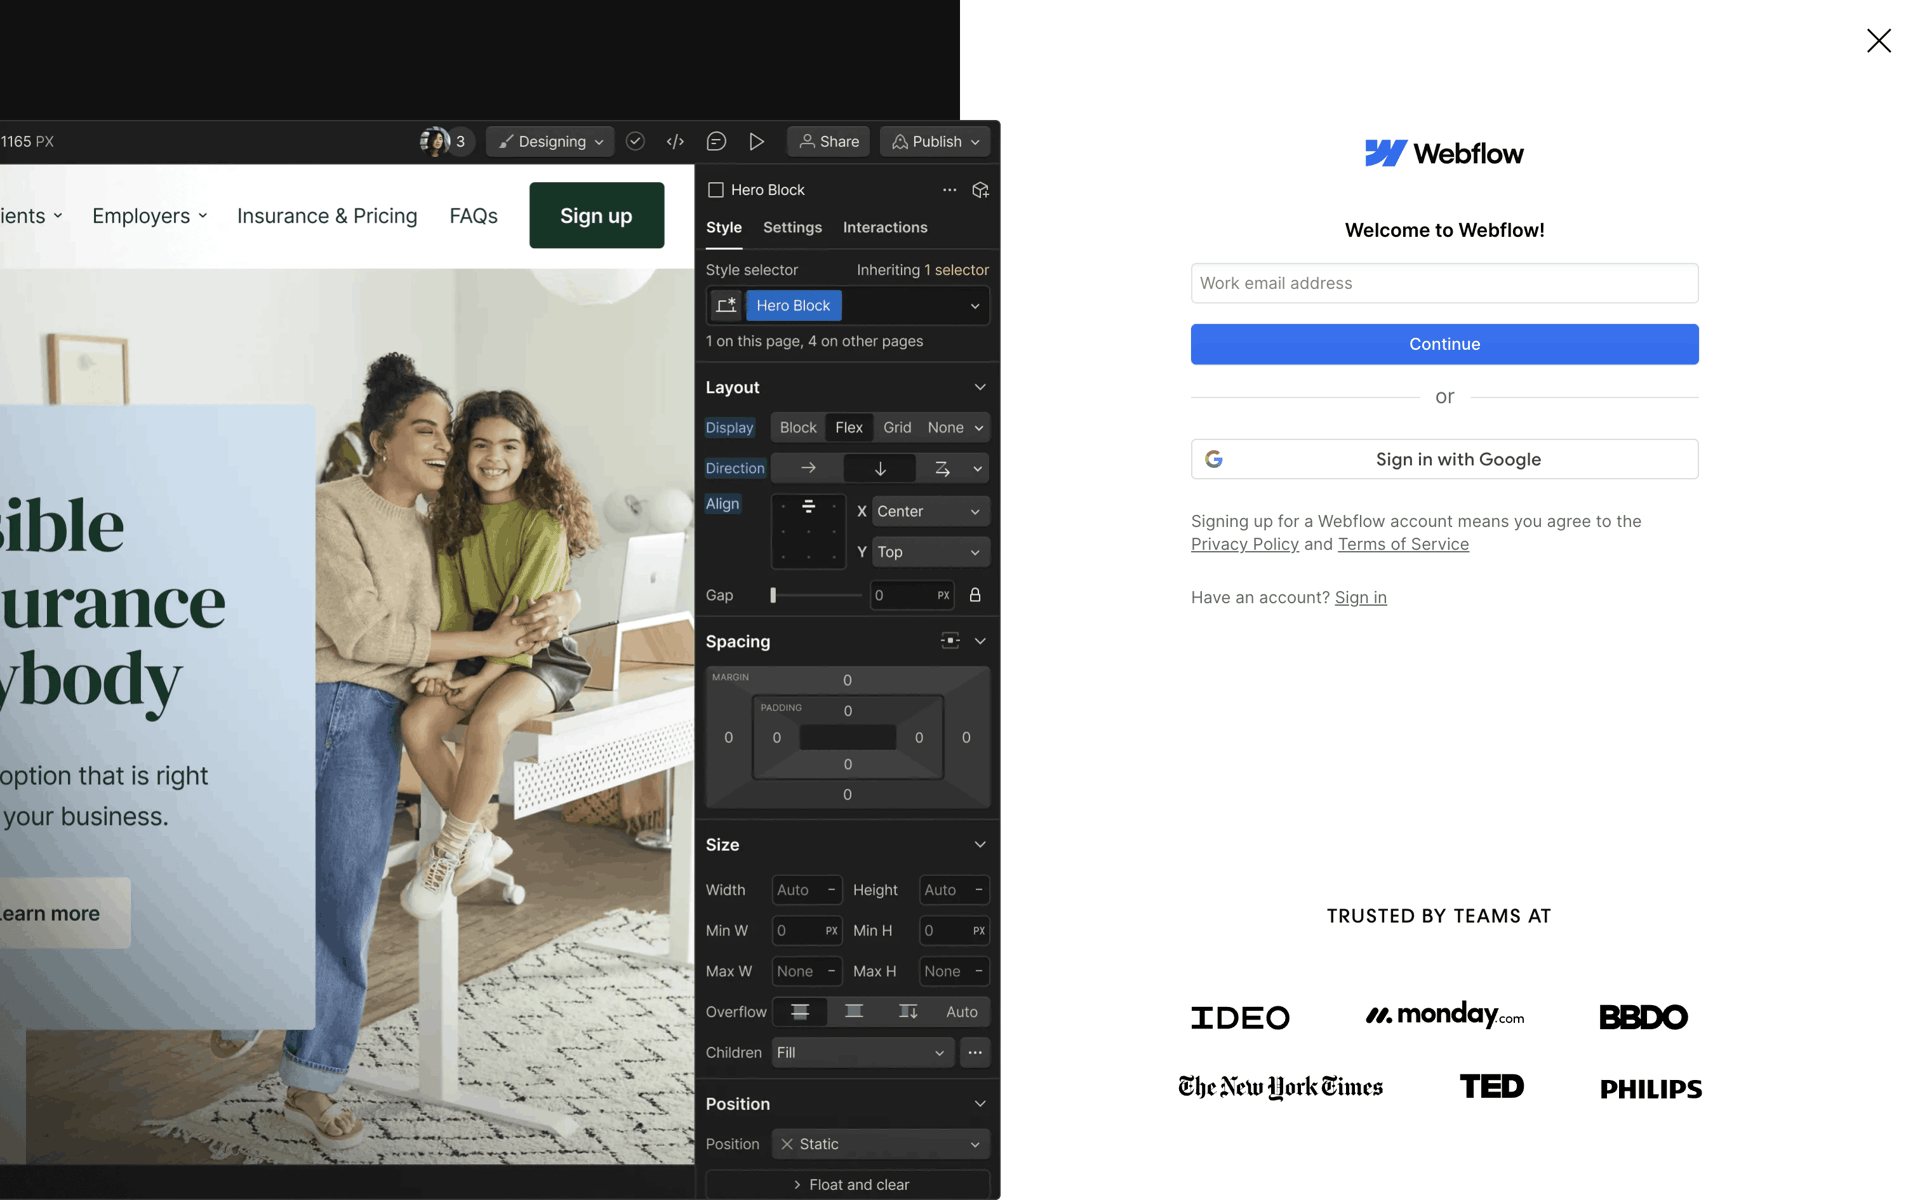Open the X align Center dropdown
The height and width of the screenshot is (1200, 1920).
coord(931,511)
